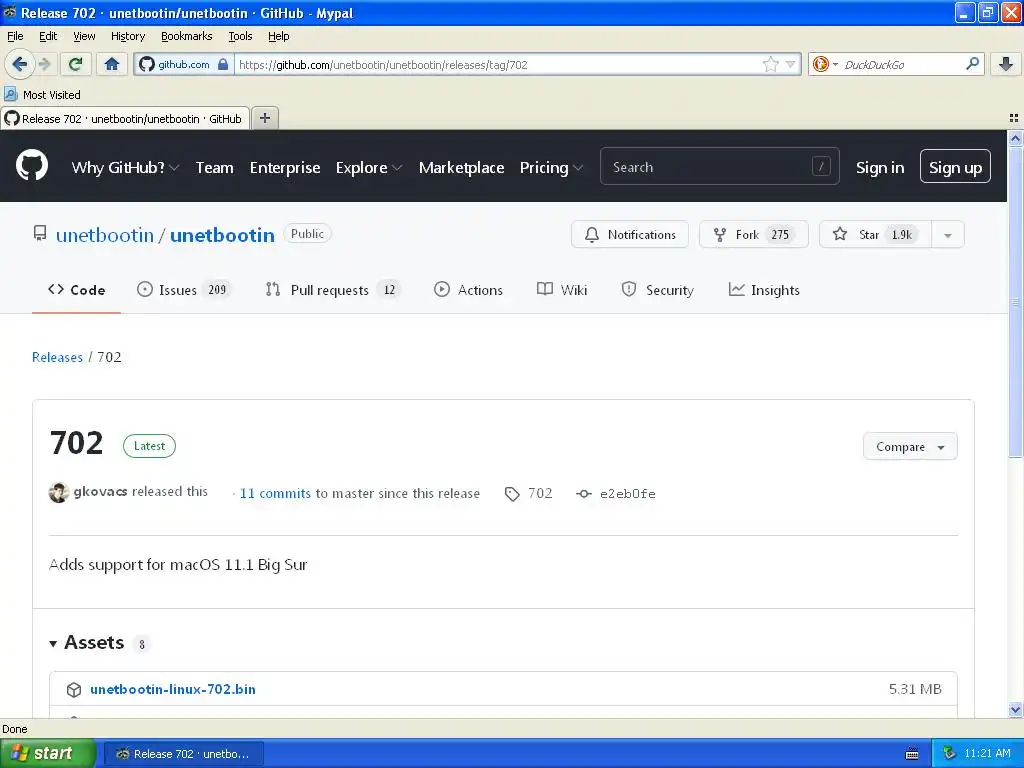The width and height of the screenshot is (1024, 768).
Task: Open the 11 commits link
Action: [x=275, y=494]
